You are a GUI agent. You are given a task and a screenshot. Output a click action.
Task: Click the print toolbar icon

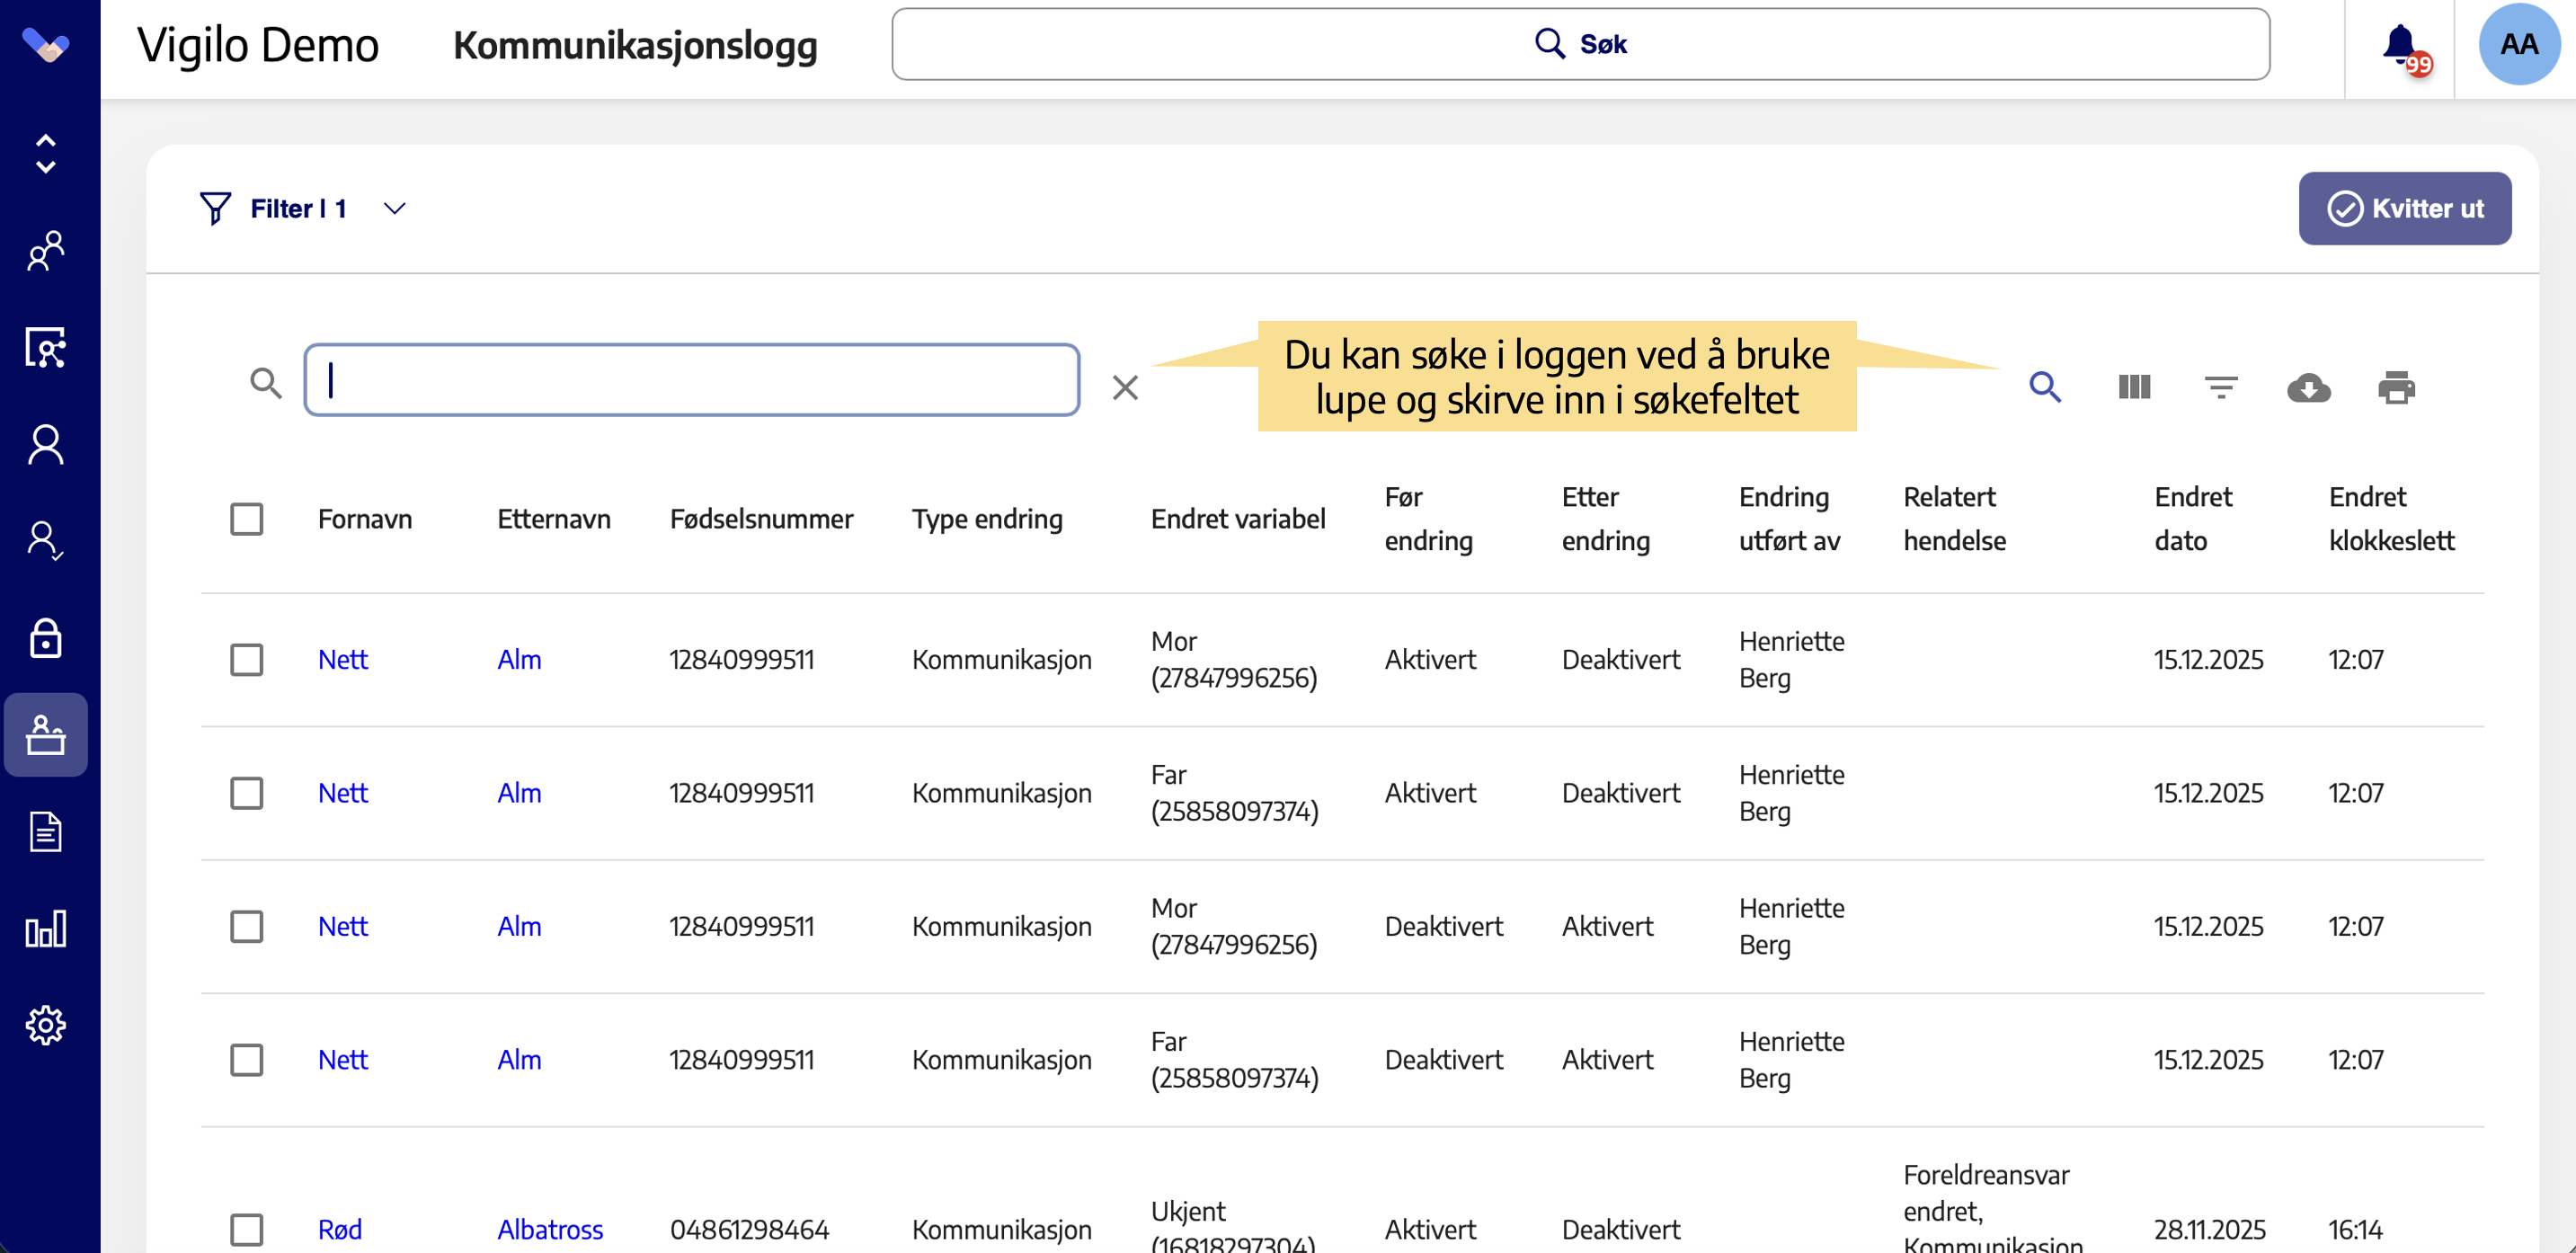2396,387
